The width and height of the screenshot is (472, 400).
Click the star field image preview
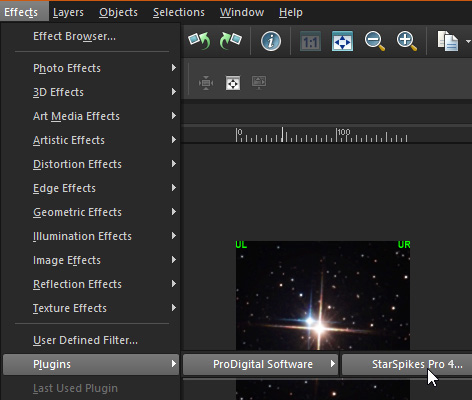coord(323,295)
